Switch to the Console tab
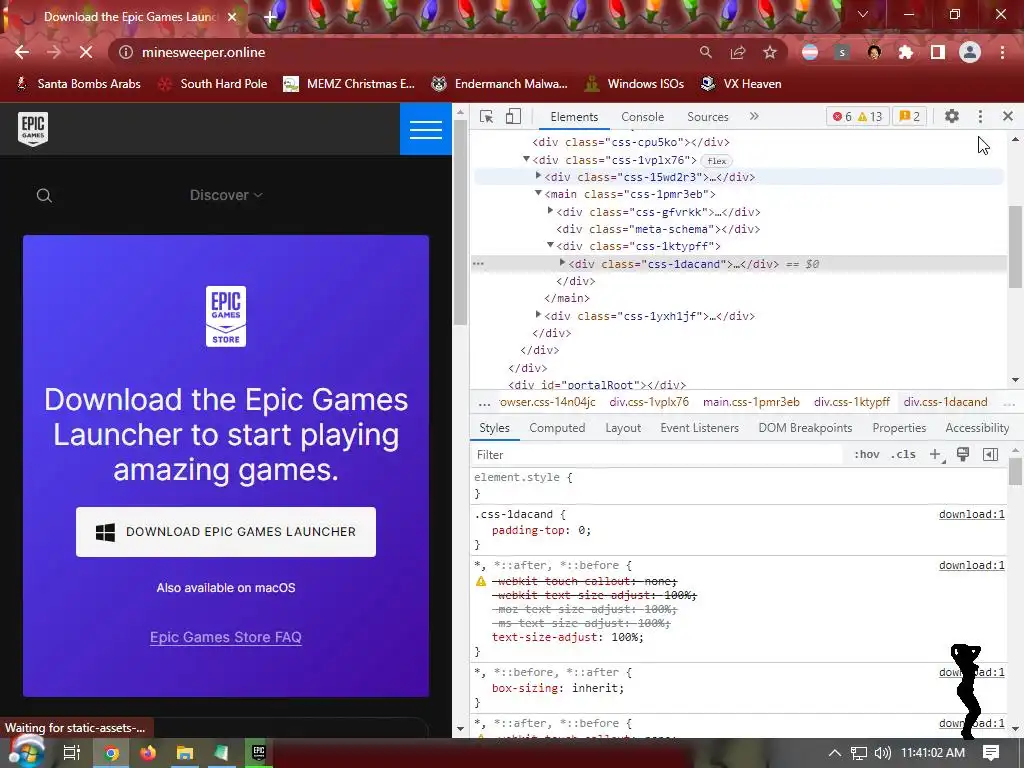1024x768 pixels. pyautogui.click(x=643, y=117)
